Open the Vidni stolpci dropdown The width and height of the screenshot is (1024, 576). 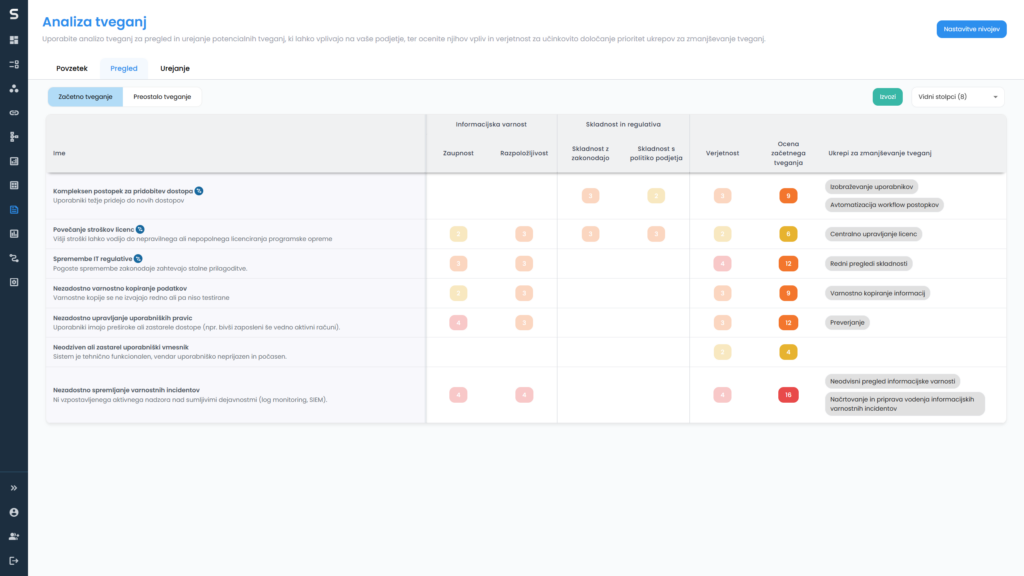click(x=957, y=97)
